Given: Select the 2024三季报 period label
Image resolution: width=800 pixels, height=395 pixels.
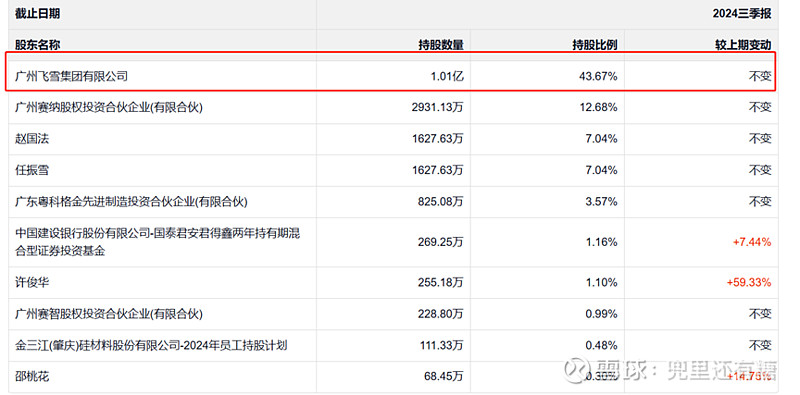Looking at the screenshot, I should 742,14.
